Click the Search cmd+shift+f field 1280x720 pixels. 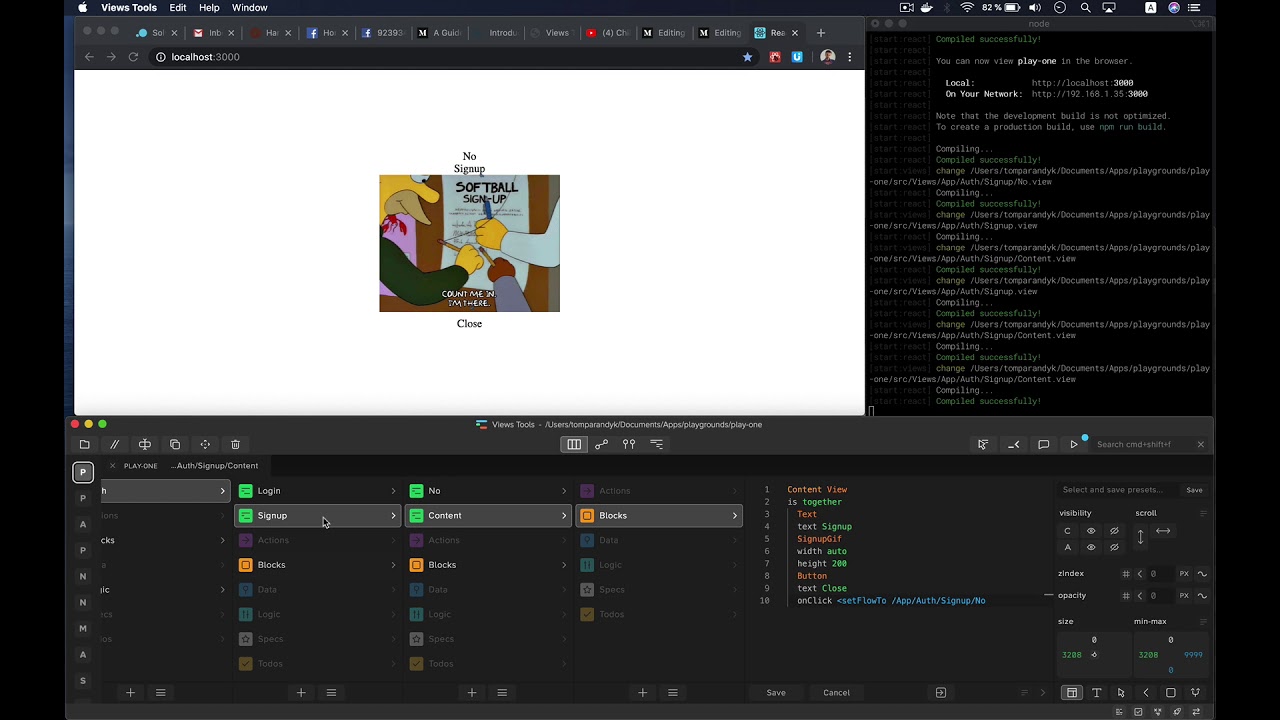(1143, 444)
